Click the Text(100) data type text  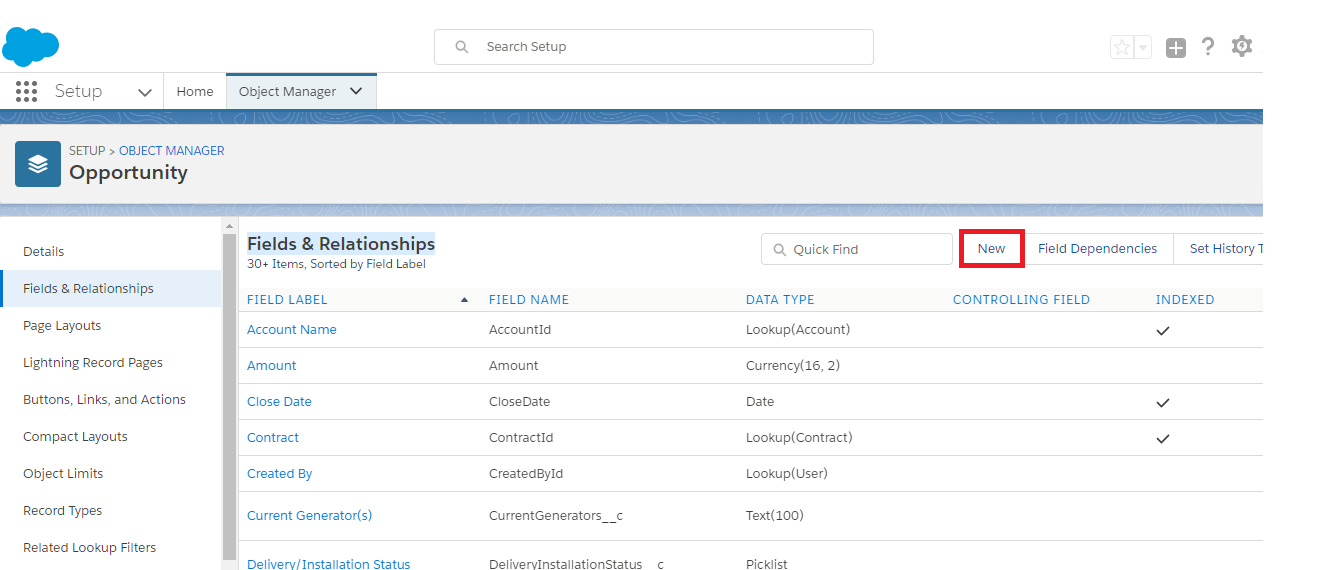click(775, 516)
